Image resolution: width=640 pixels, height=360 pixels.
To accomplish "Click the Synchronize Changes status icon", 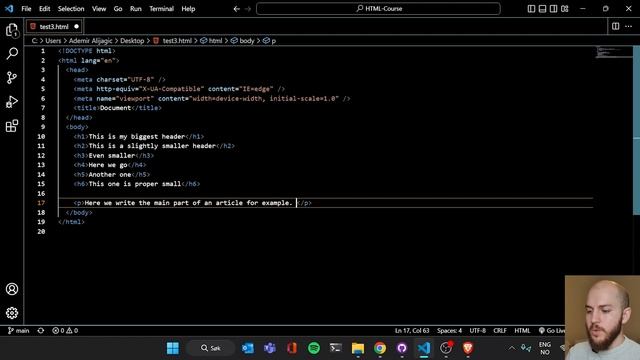I will pos(41,331).
